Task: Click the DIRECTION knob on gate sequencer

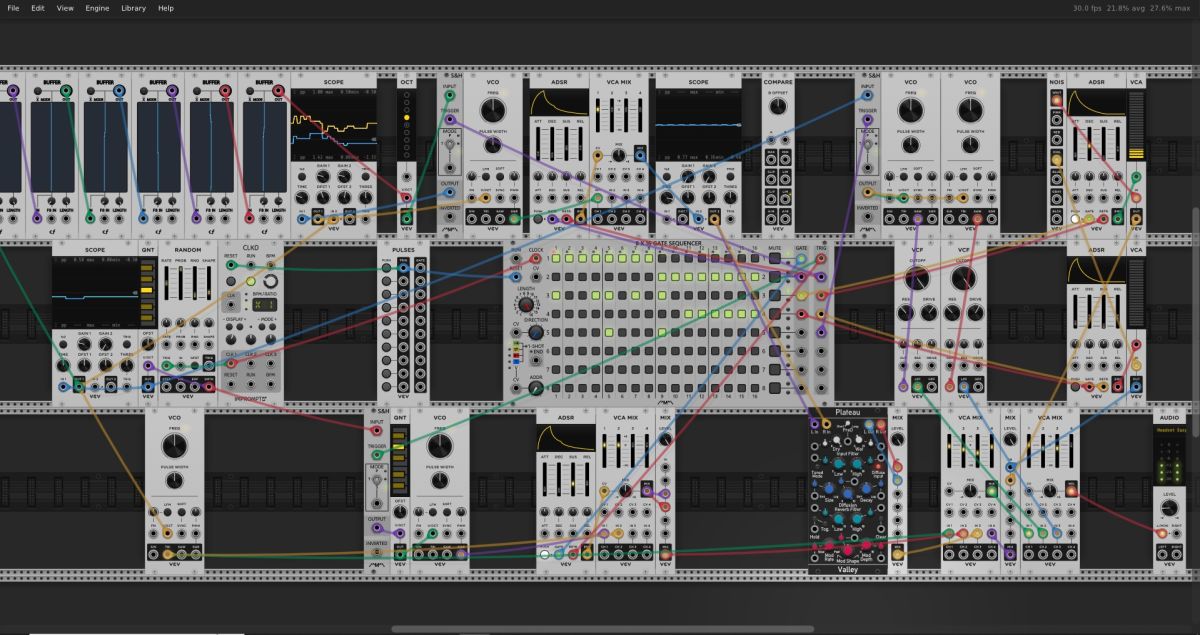Action: pos(536,333)
